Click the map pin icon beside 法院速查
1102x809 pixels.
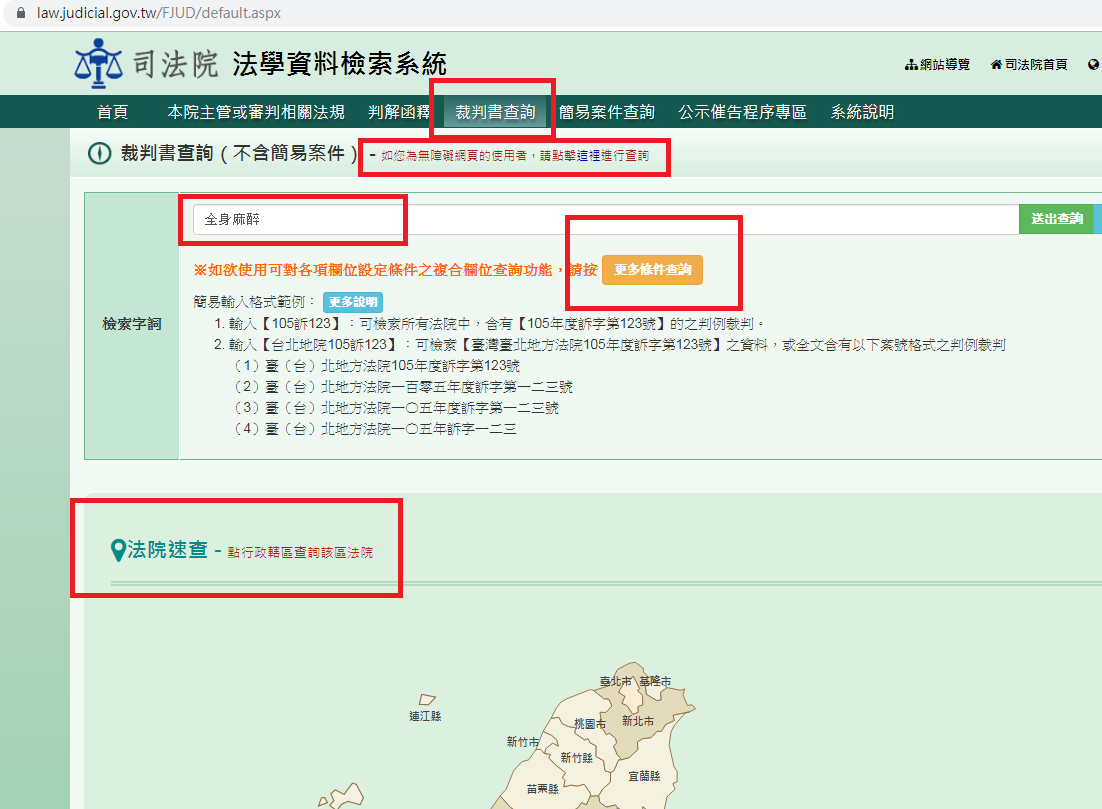[x=118, y=550]
